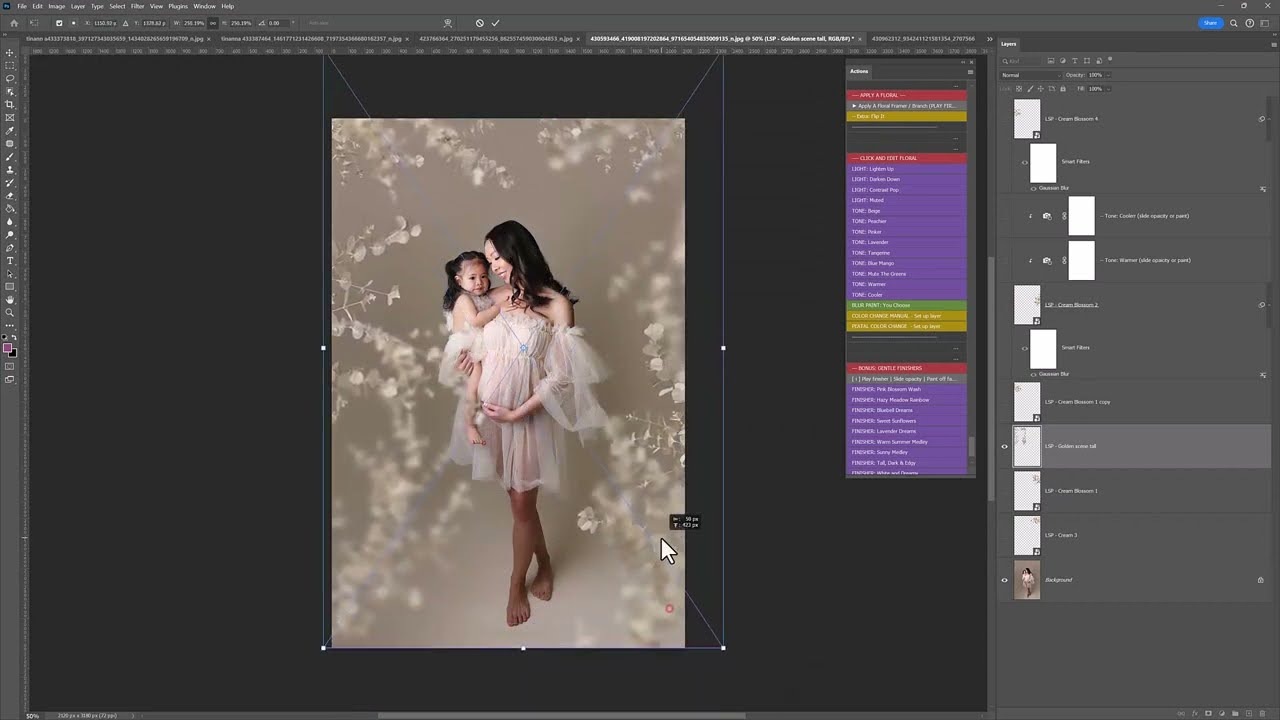The image size is (1280, 720).
Task: Hide the LSP - Golden scene tall layer
Action: pos(1005,447)
